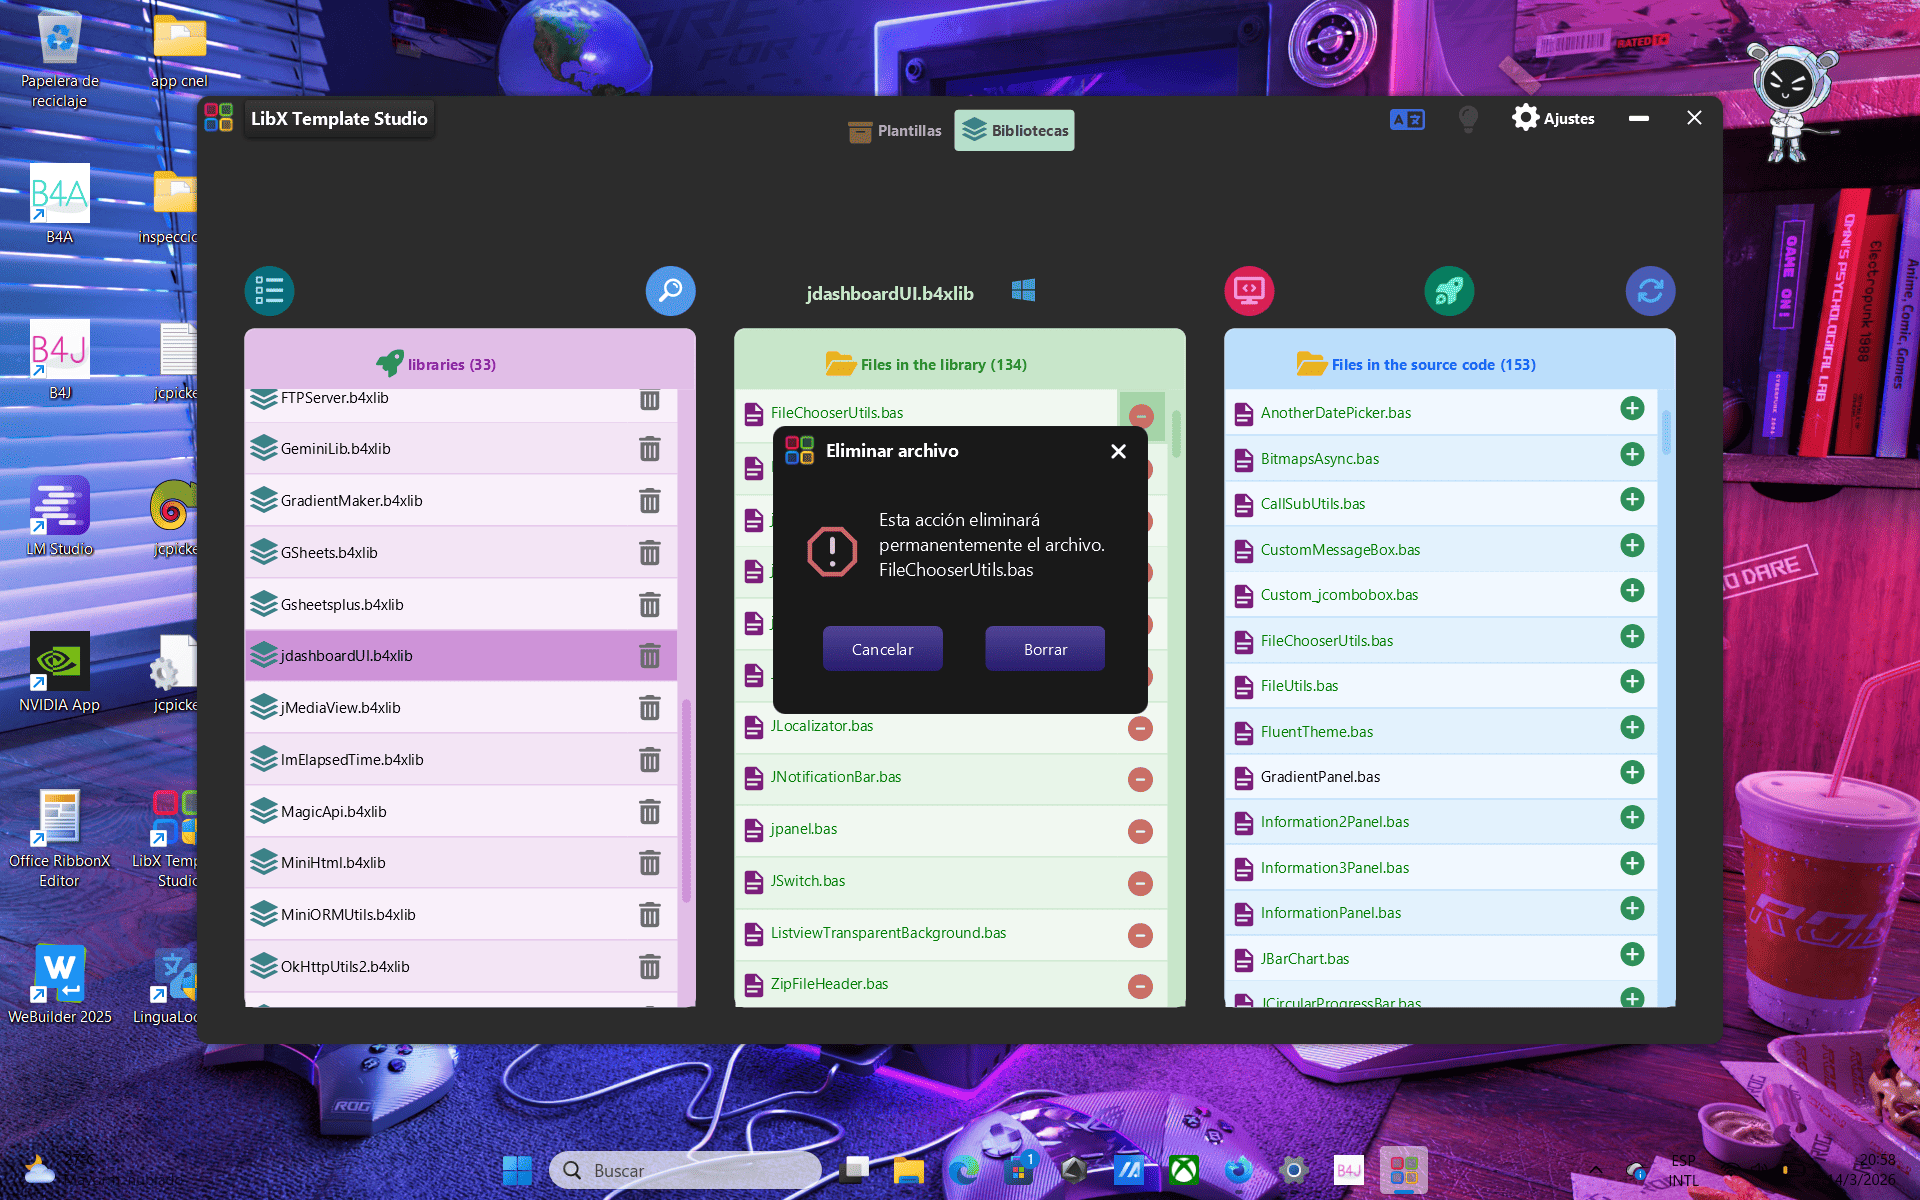Image resolution: width=1920 pixels, height=1200 pixels.
Task: Click the blue refresh sync icon
Action: click(1650, 291)
